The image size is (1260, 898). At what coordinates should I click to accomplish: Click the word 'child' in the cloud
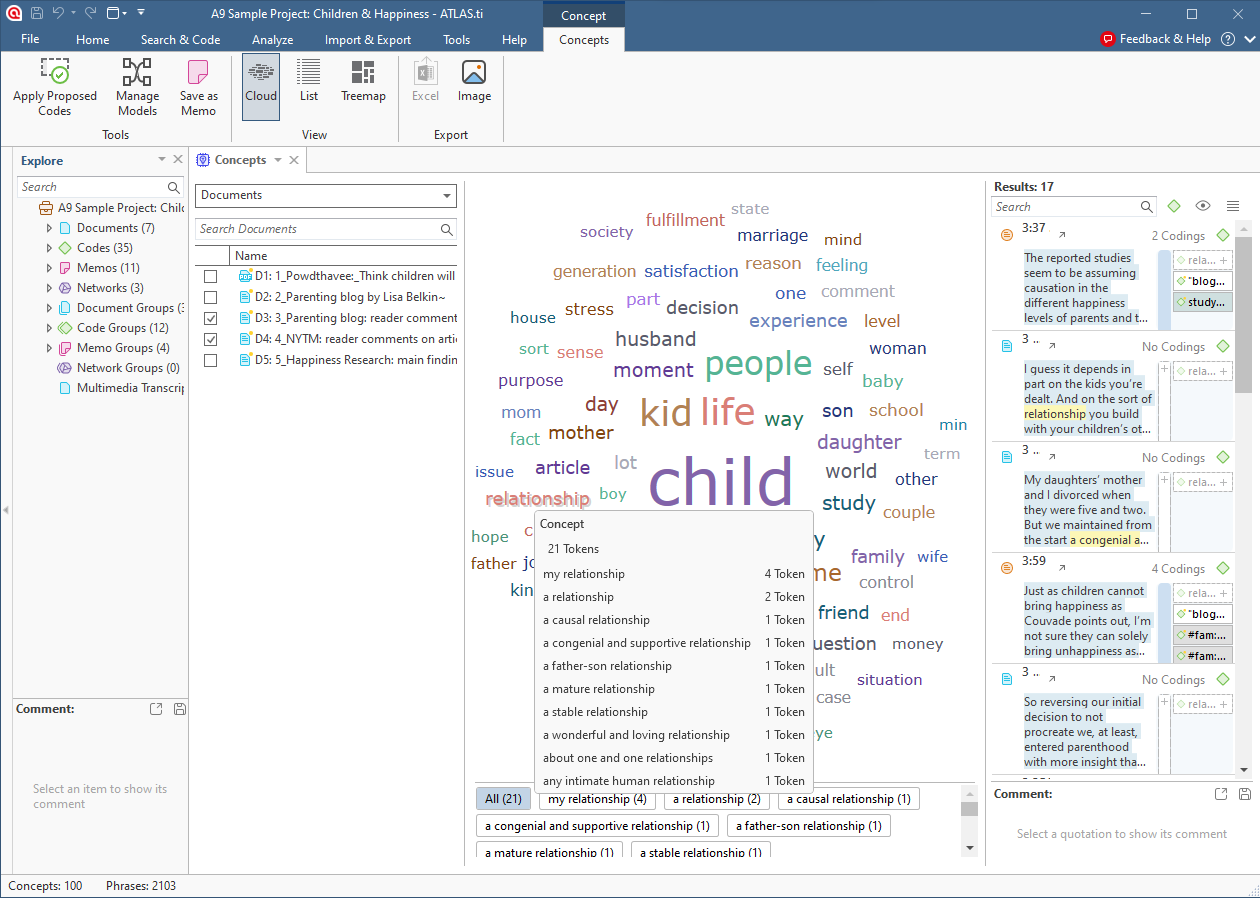tap(720, 482)
